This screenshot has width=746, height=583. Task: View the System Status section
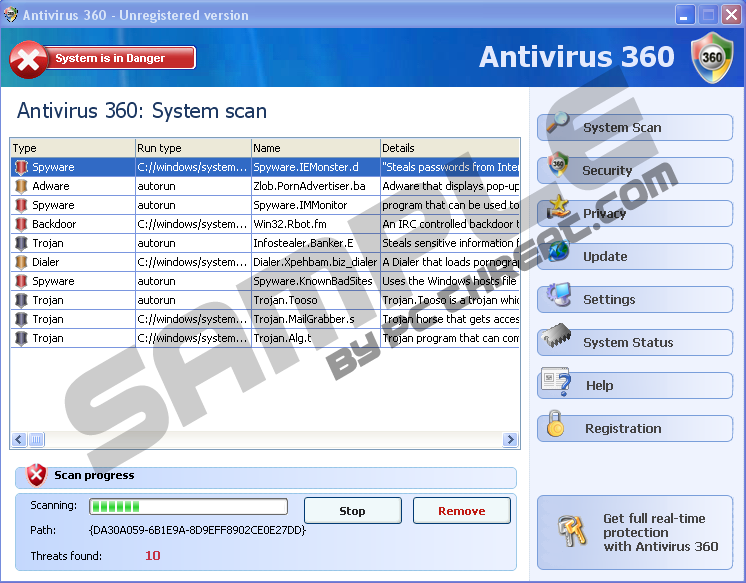coord(635,343)
